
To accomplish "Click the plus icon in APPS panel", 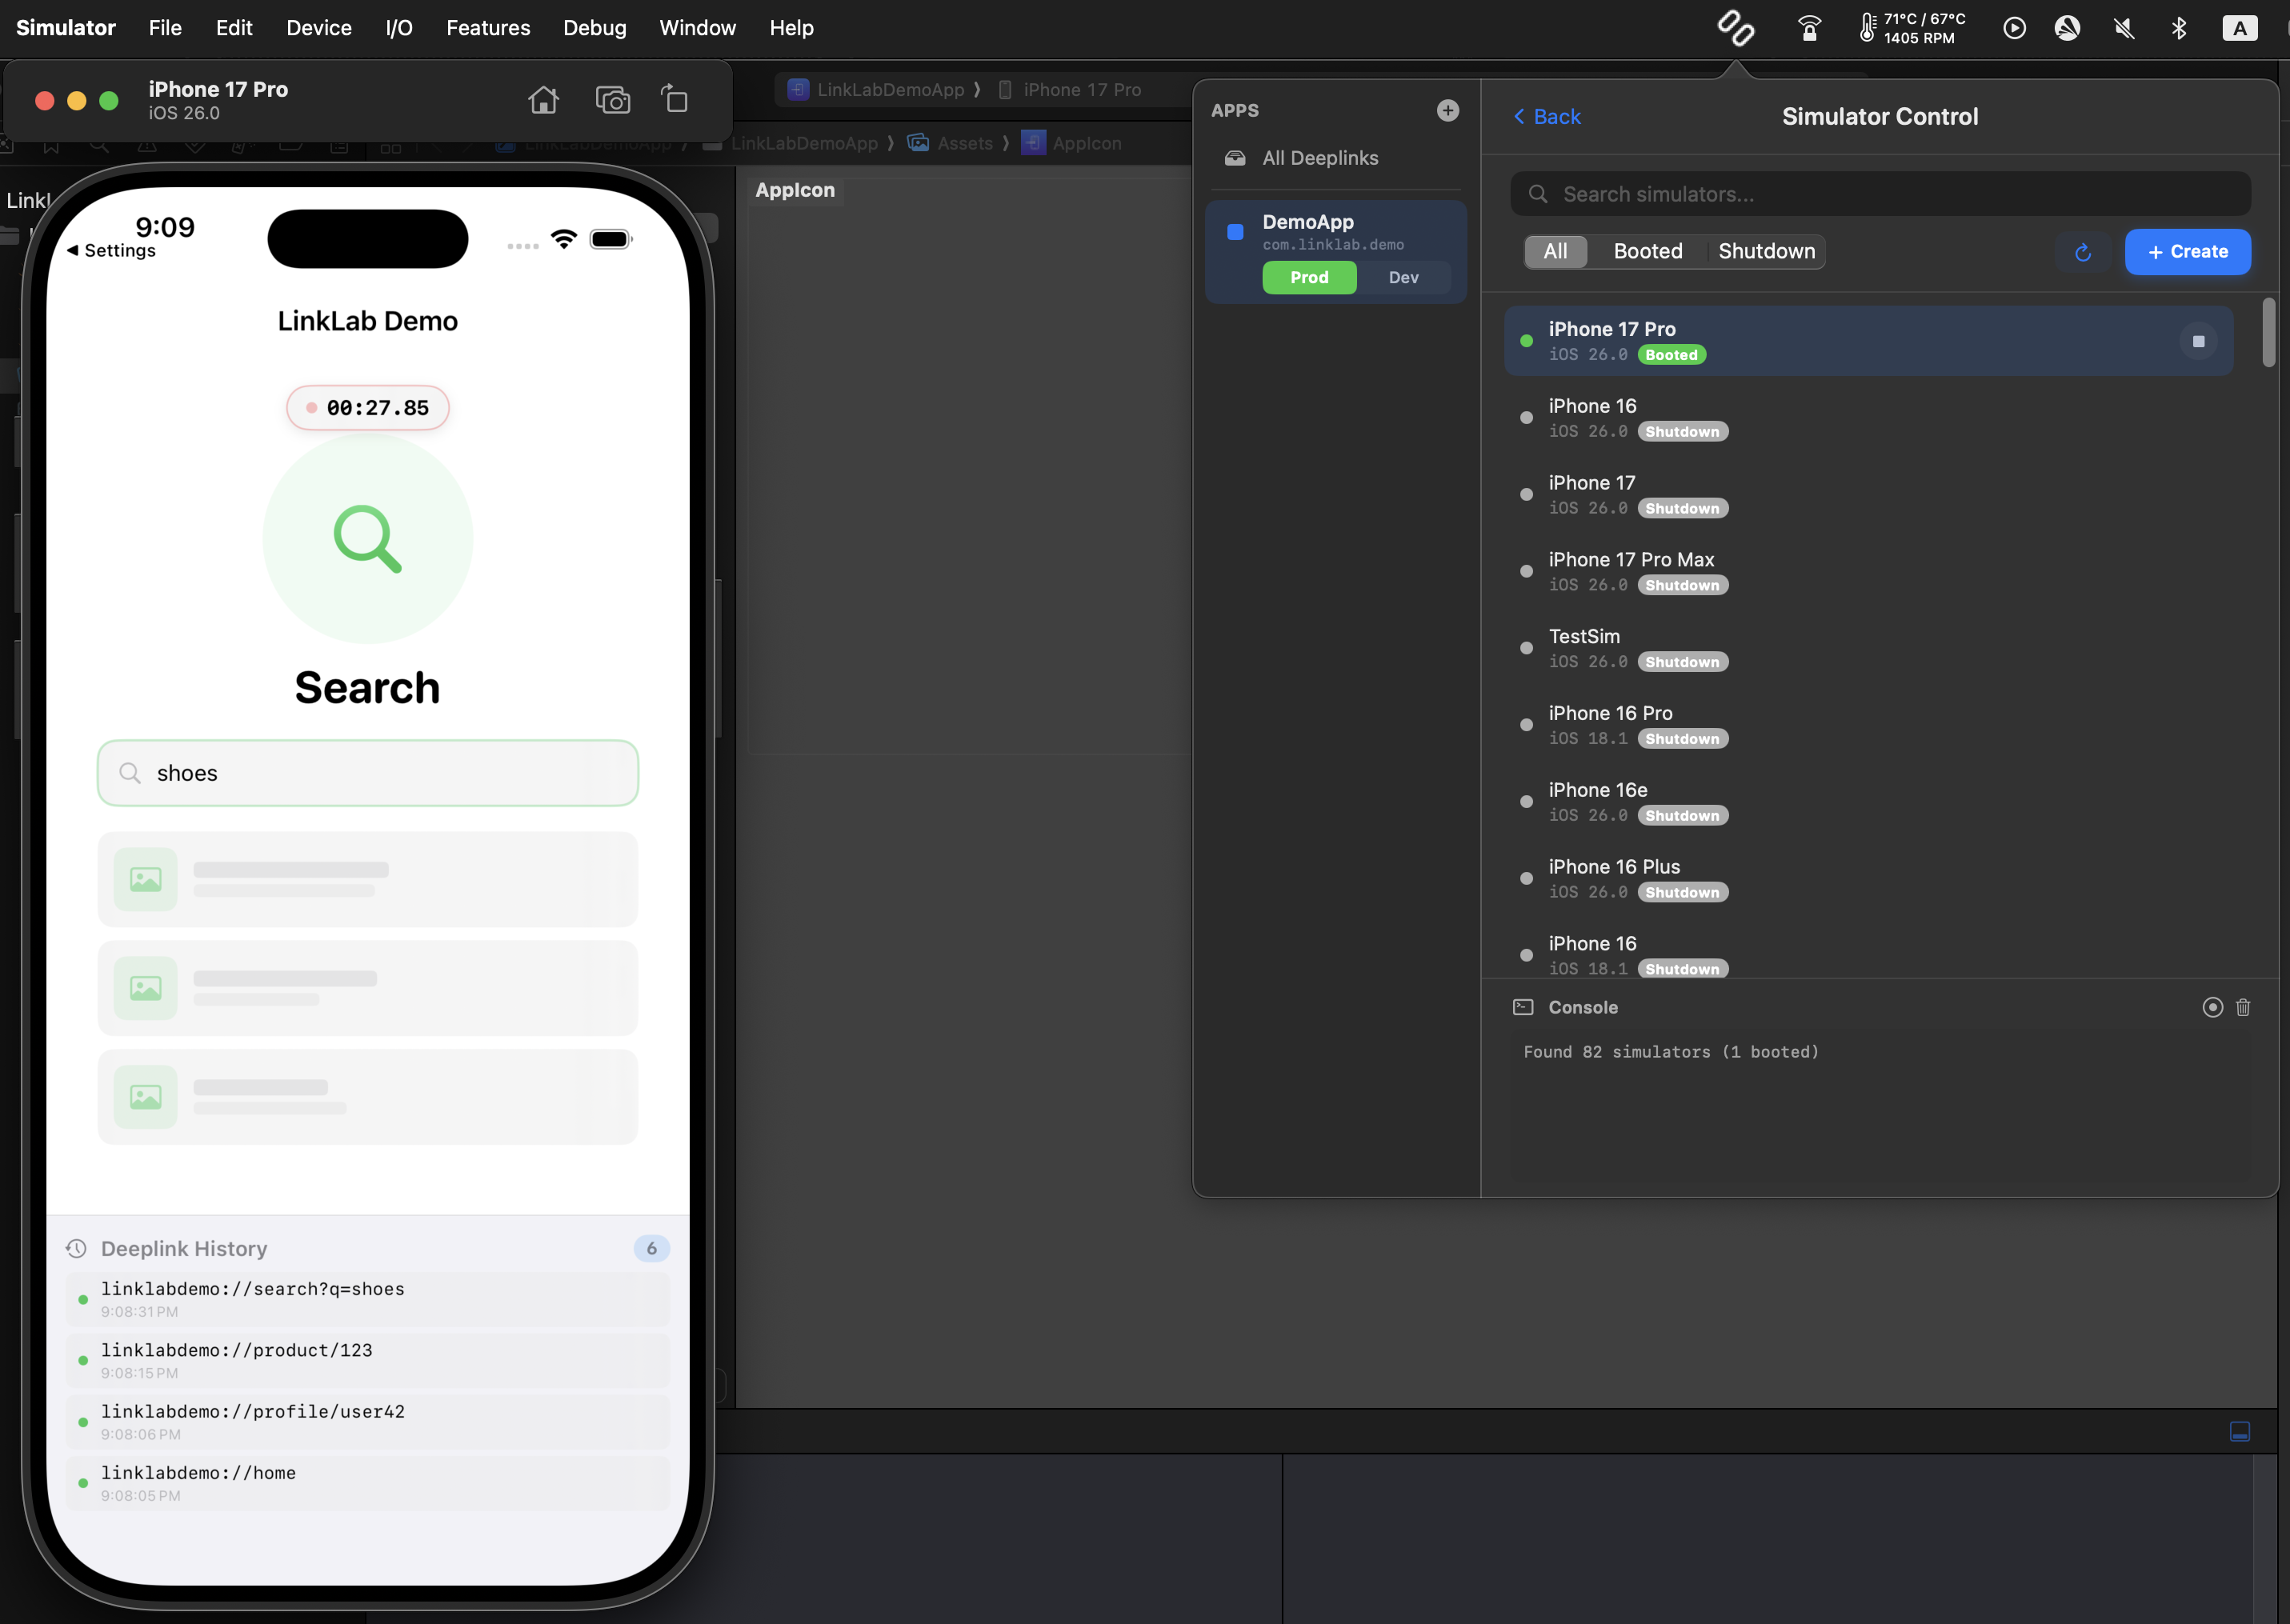I will click(x=1447, y=110).
